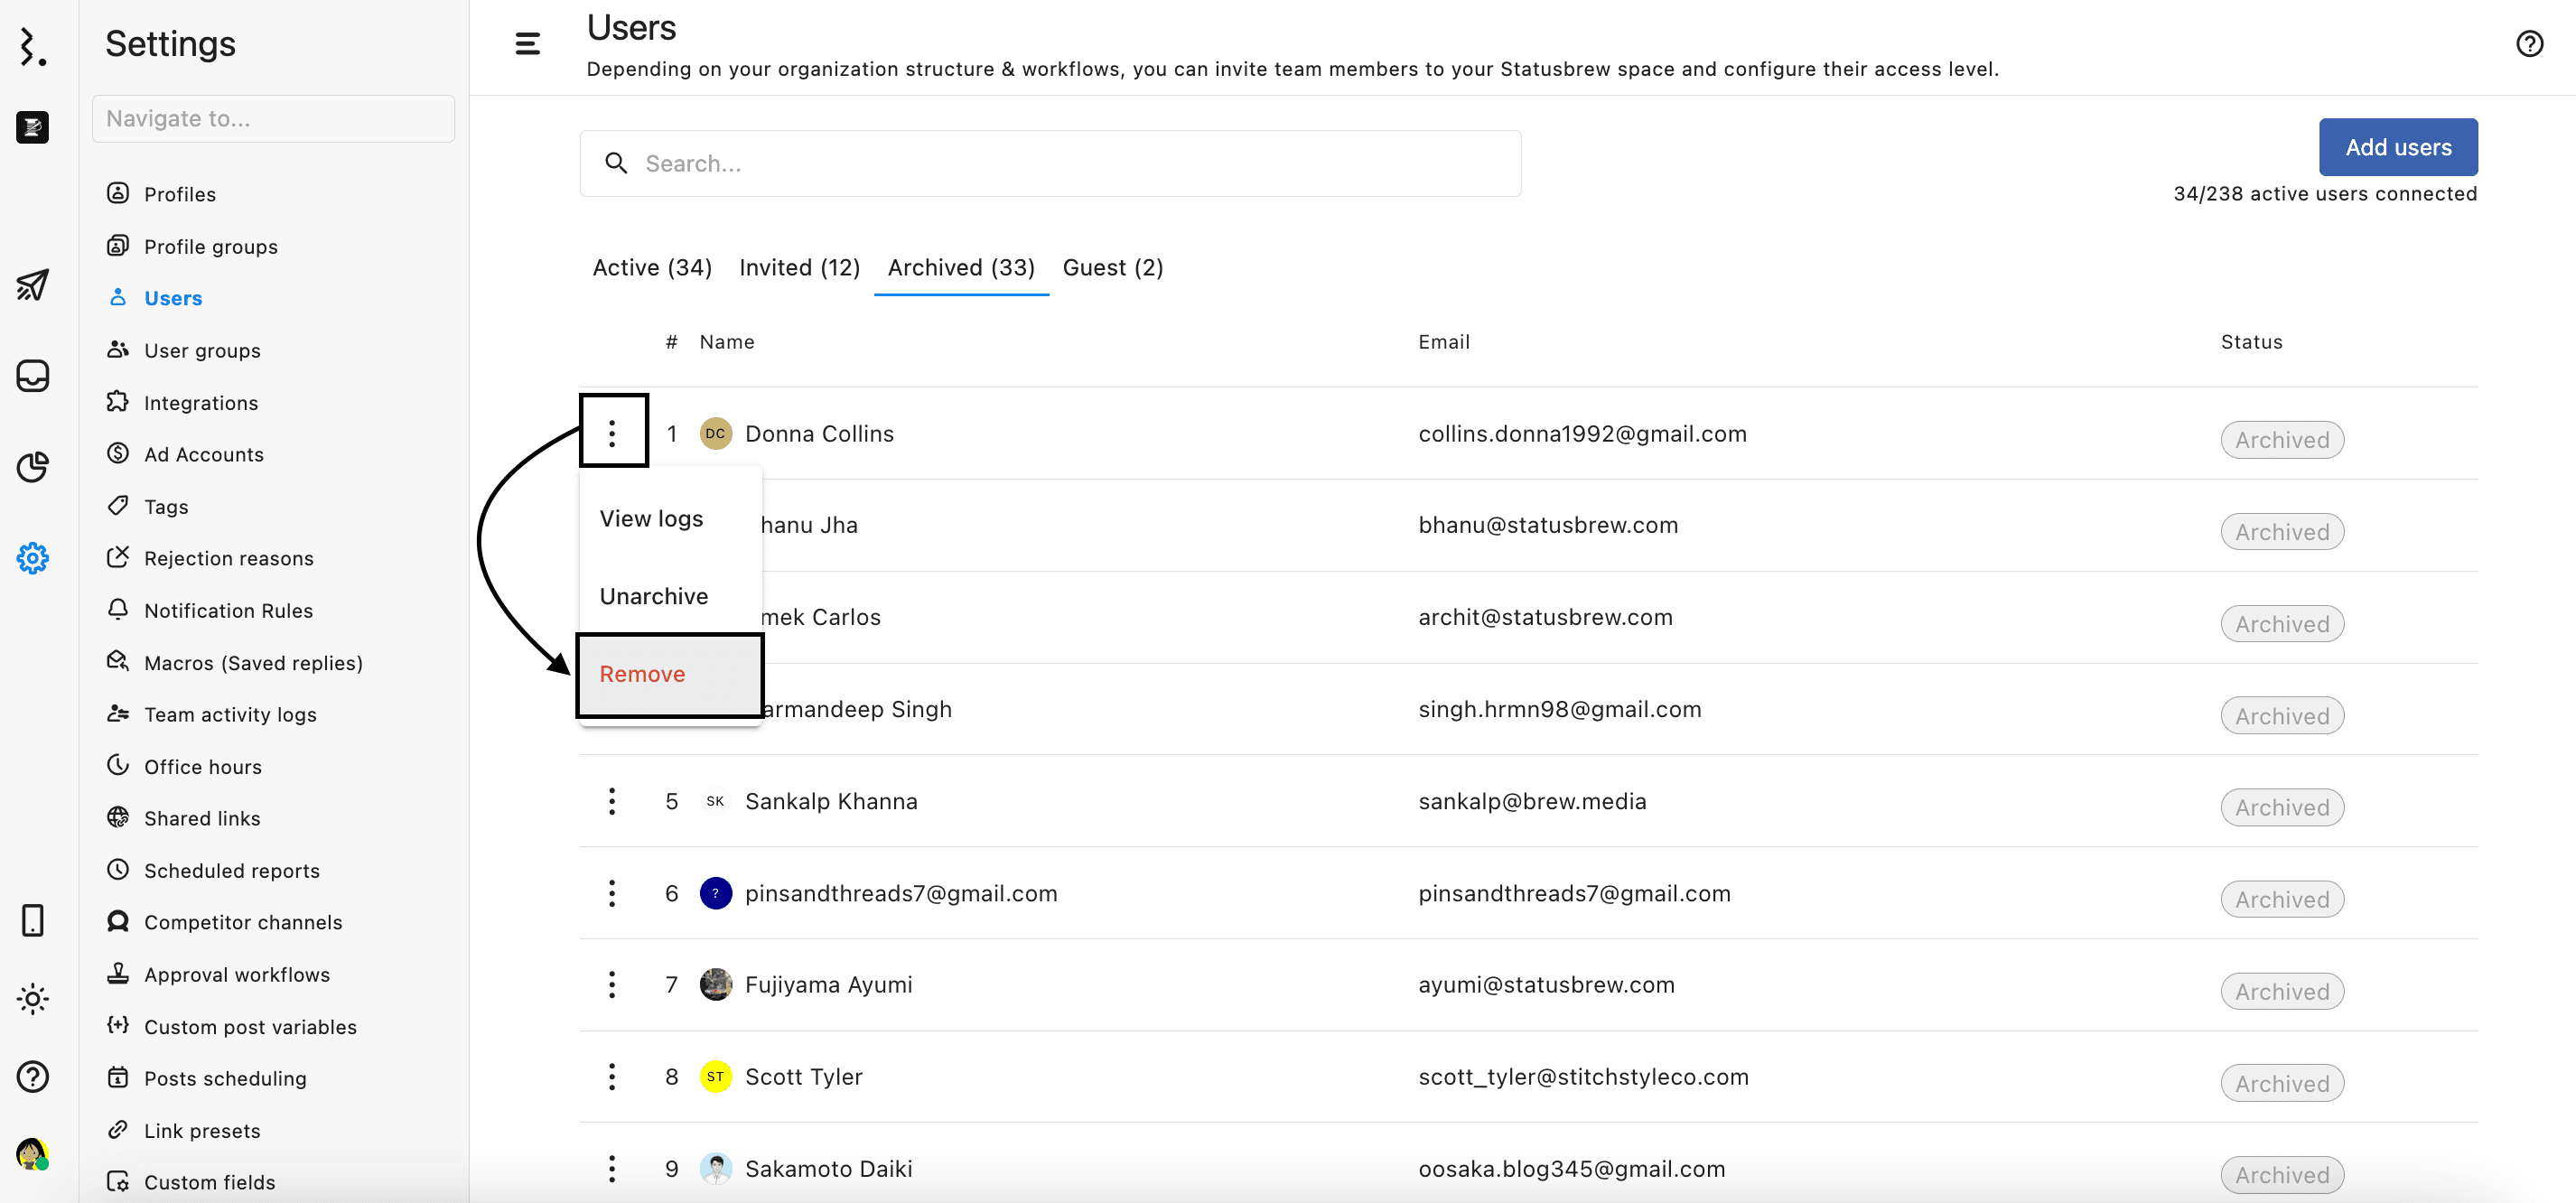The height and width of the screenshot is (1203, 2576).
Task: Collapse sidebar with the hamburger menu icon
Action: (527, 44)
